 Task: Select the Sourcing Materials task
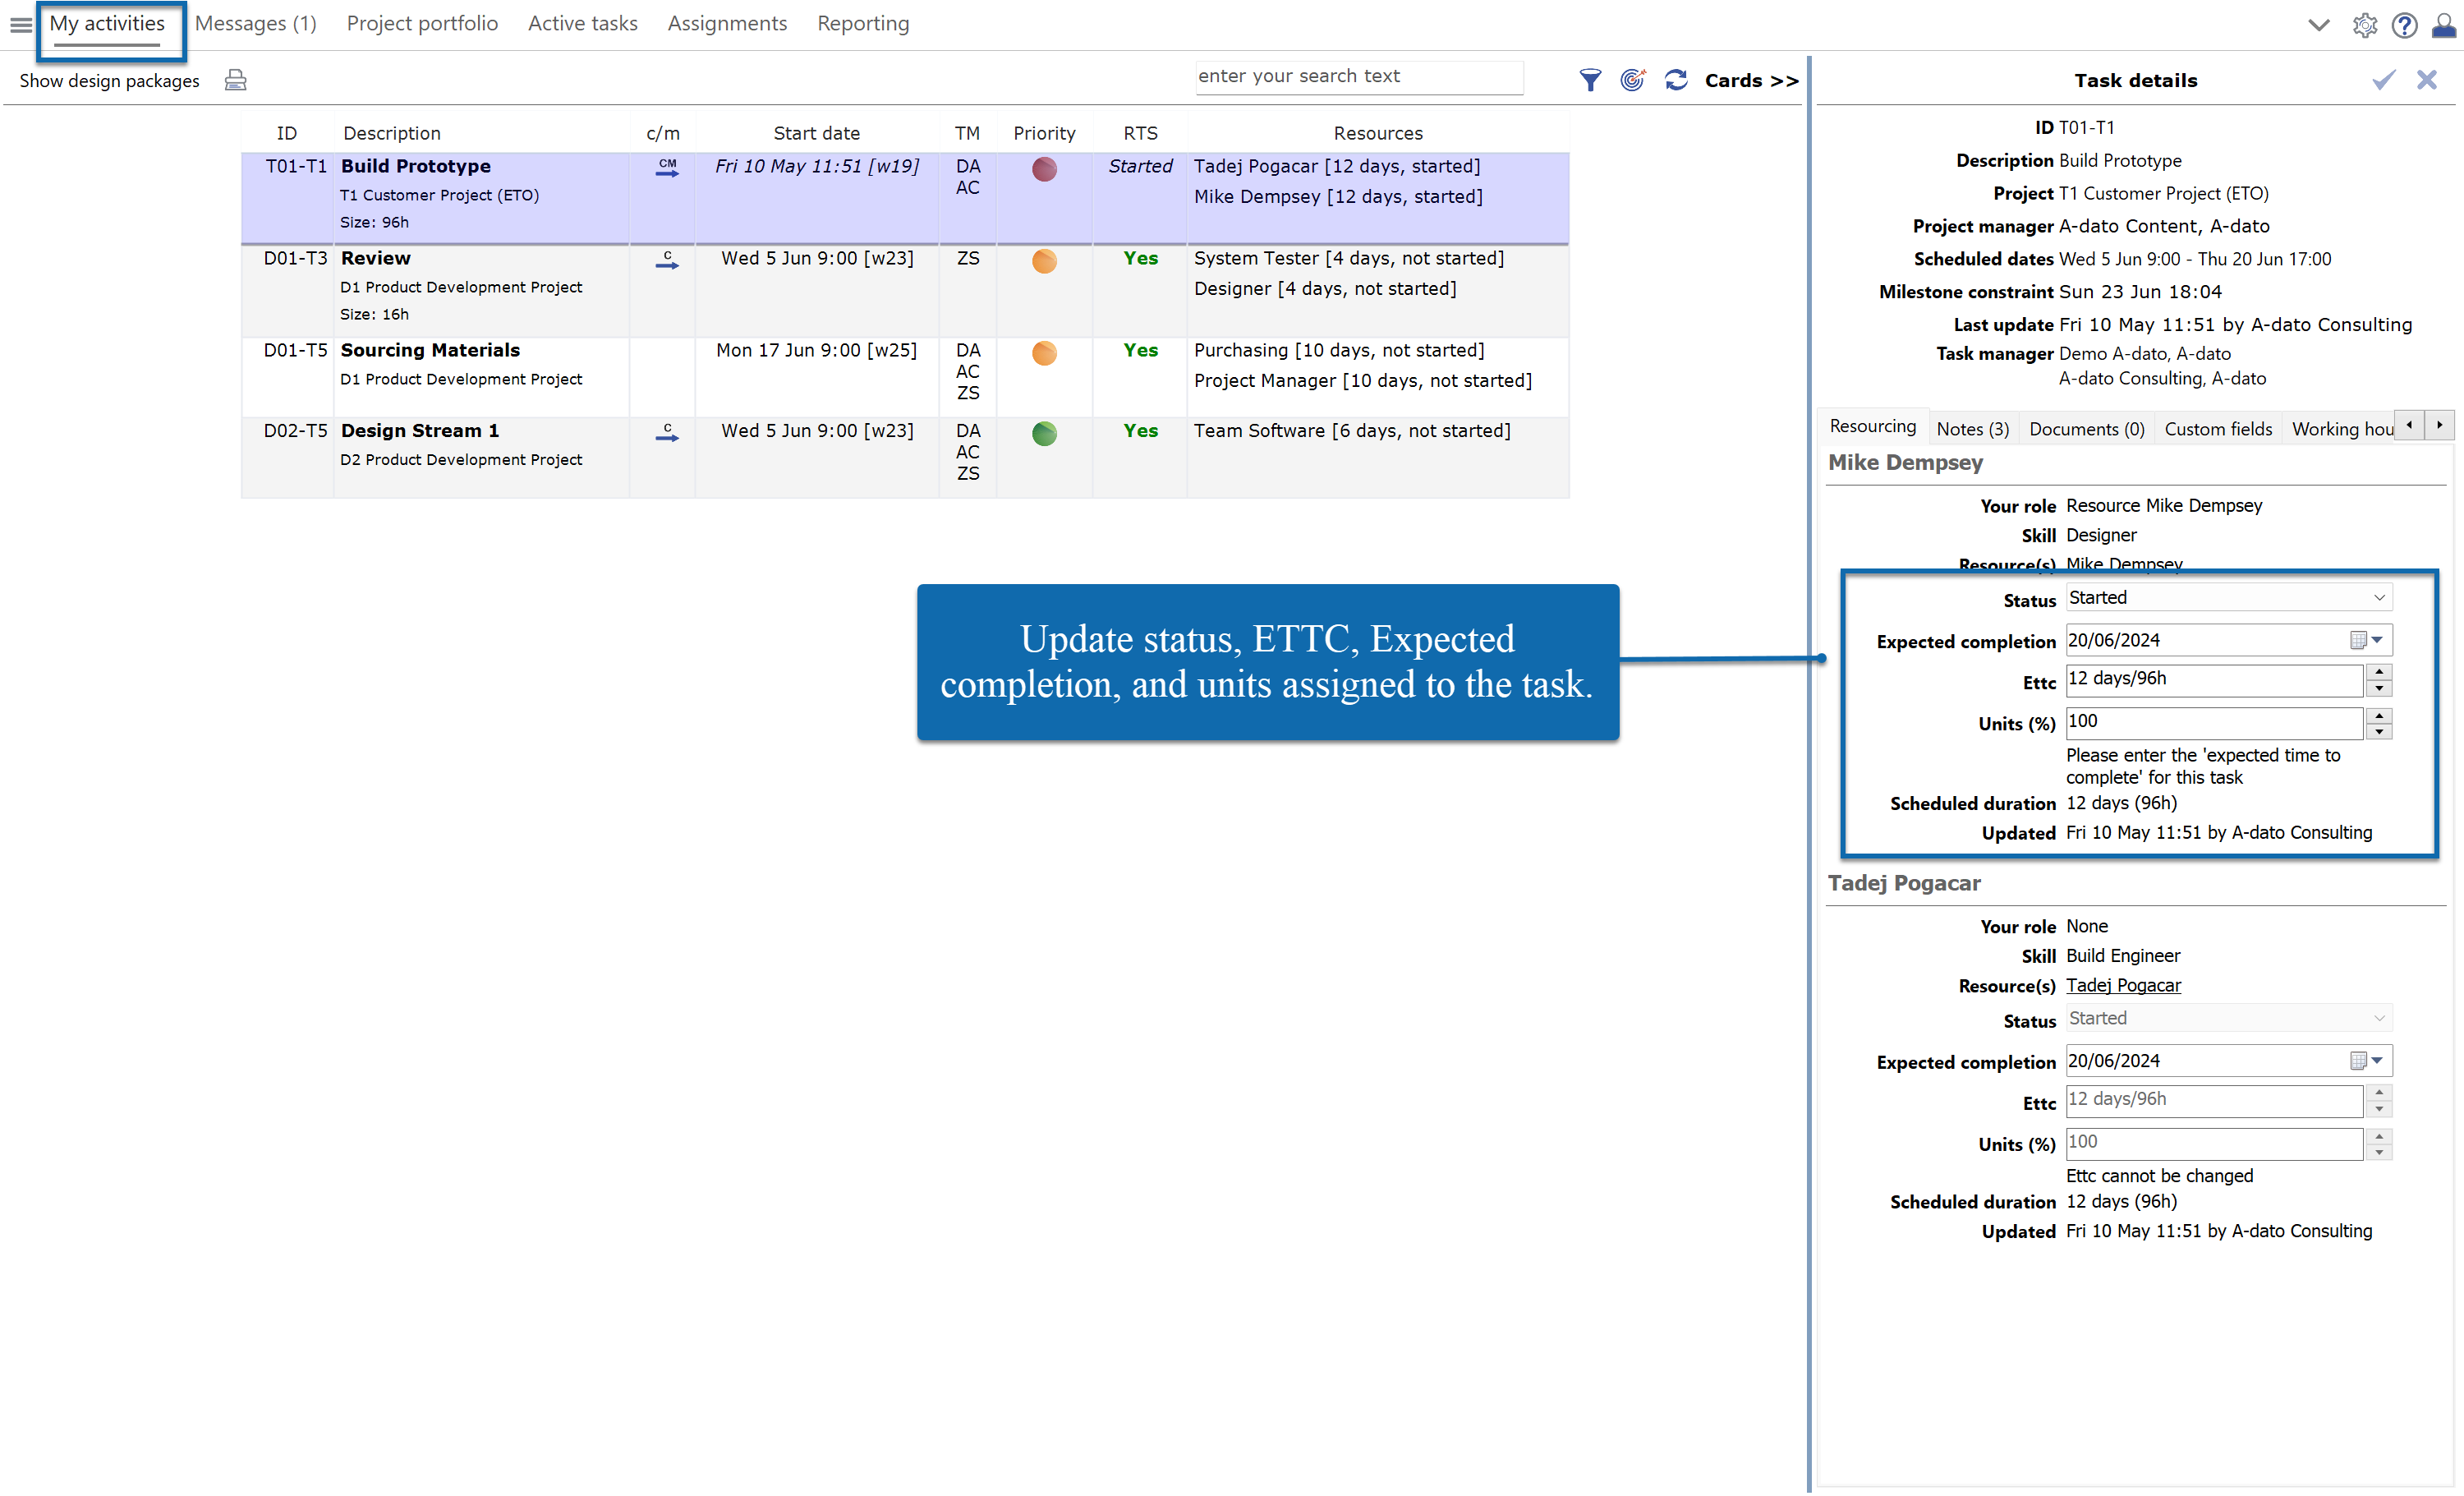904,377
